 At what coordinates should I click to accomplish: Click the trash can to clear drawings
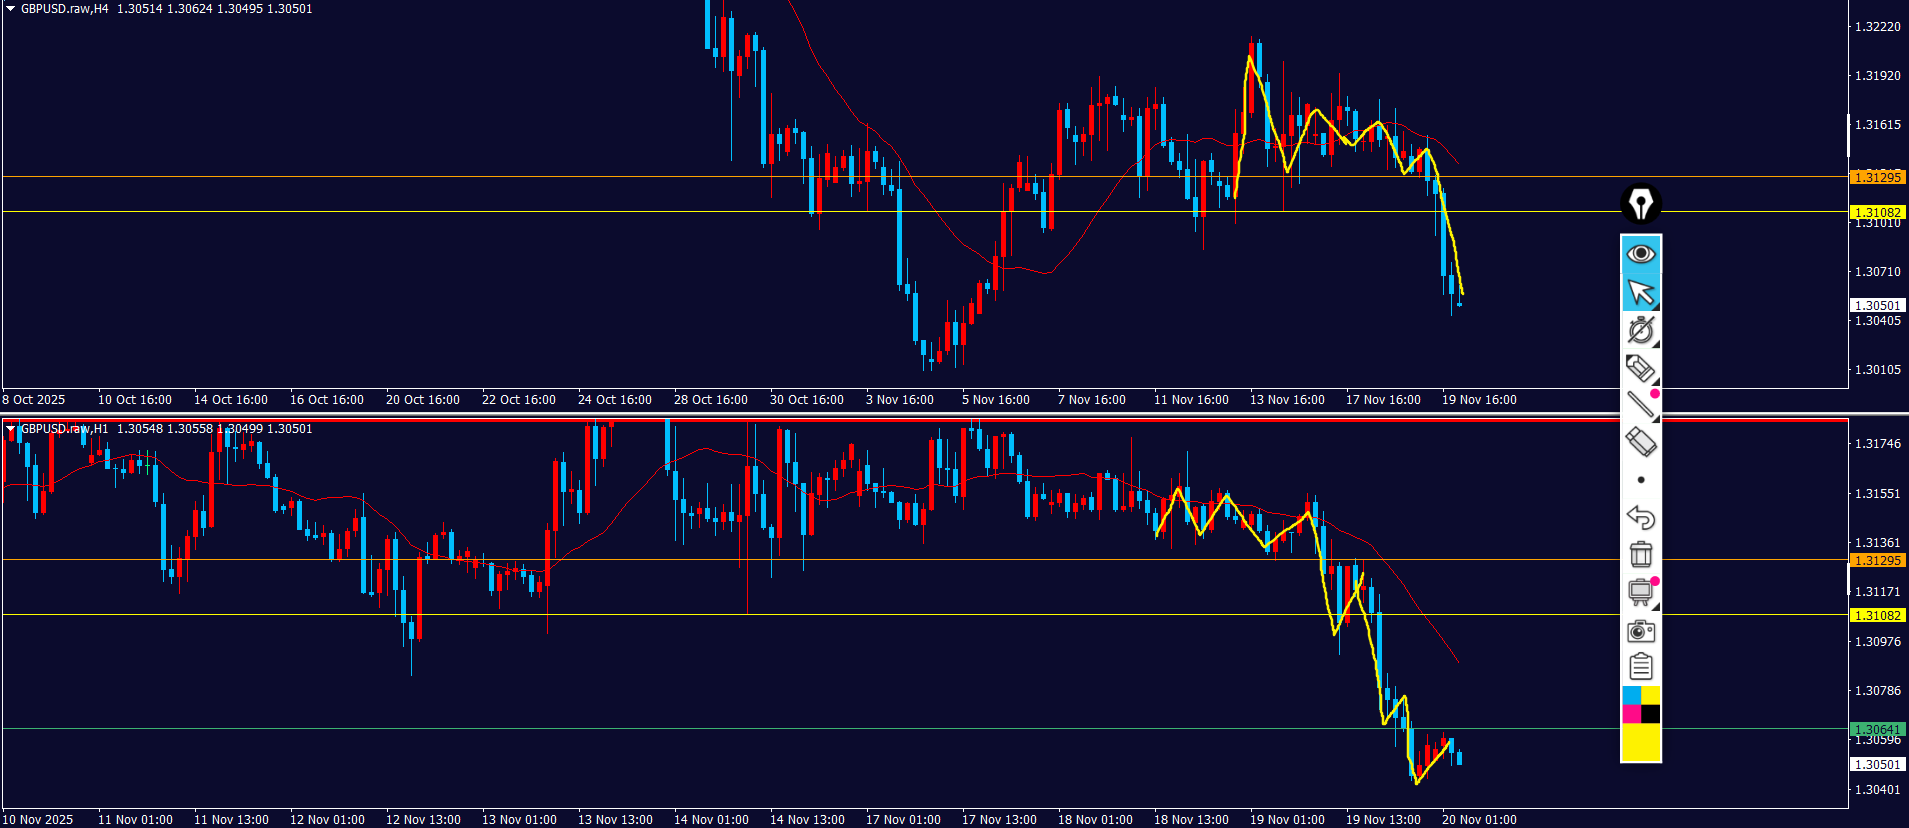pos(1640,554)
